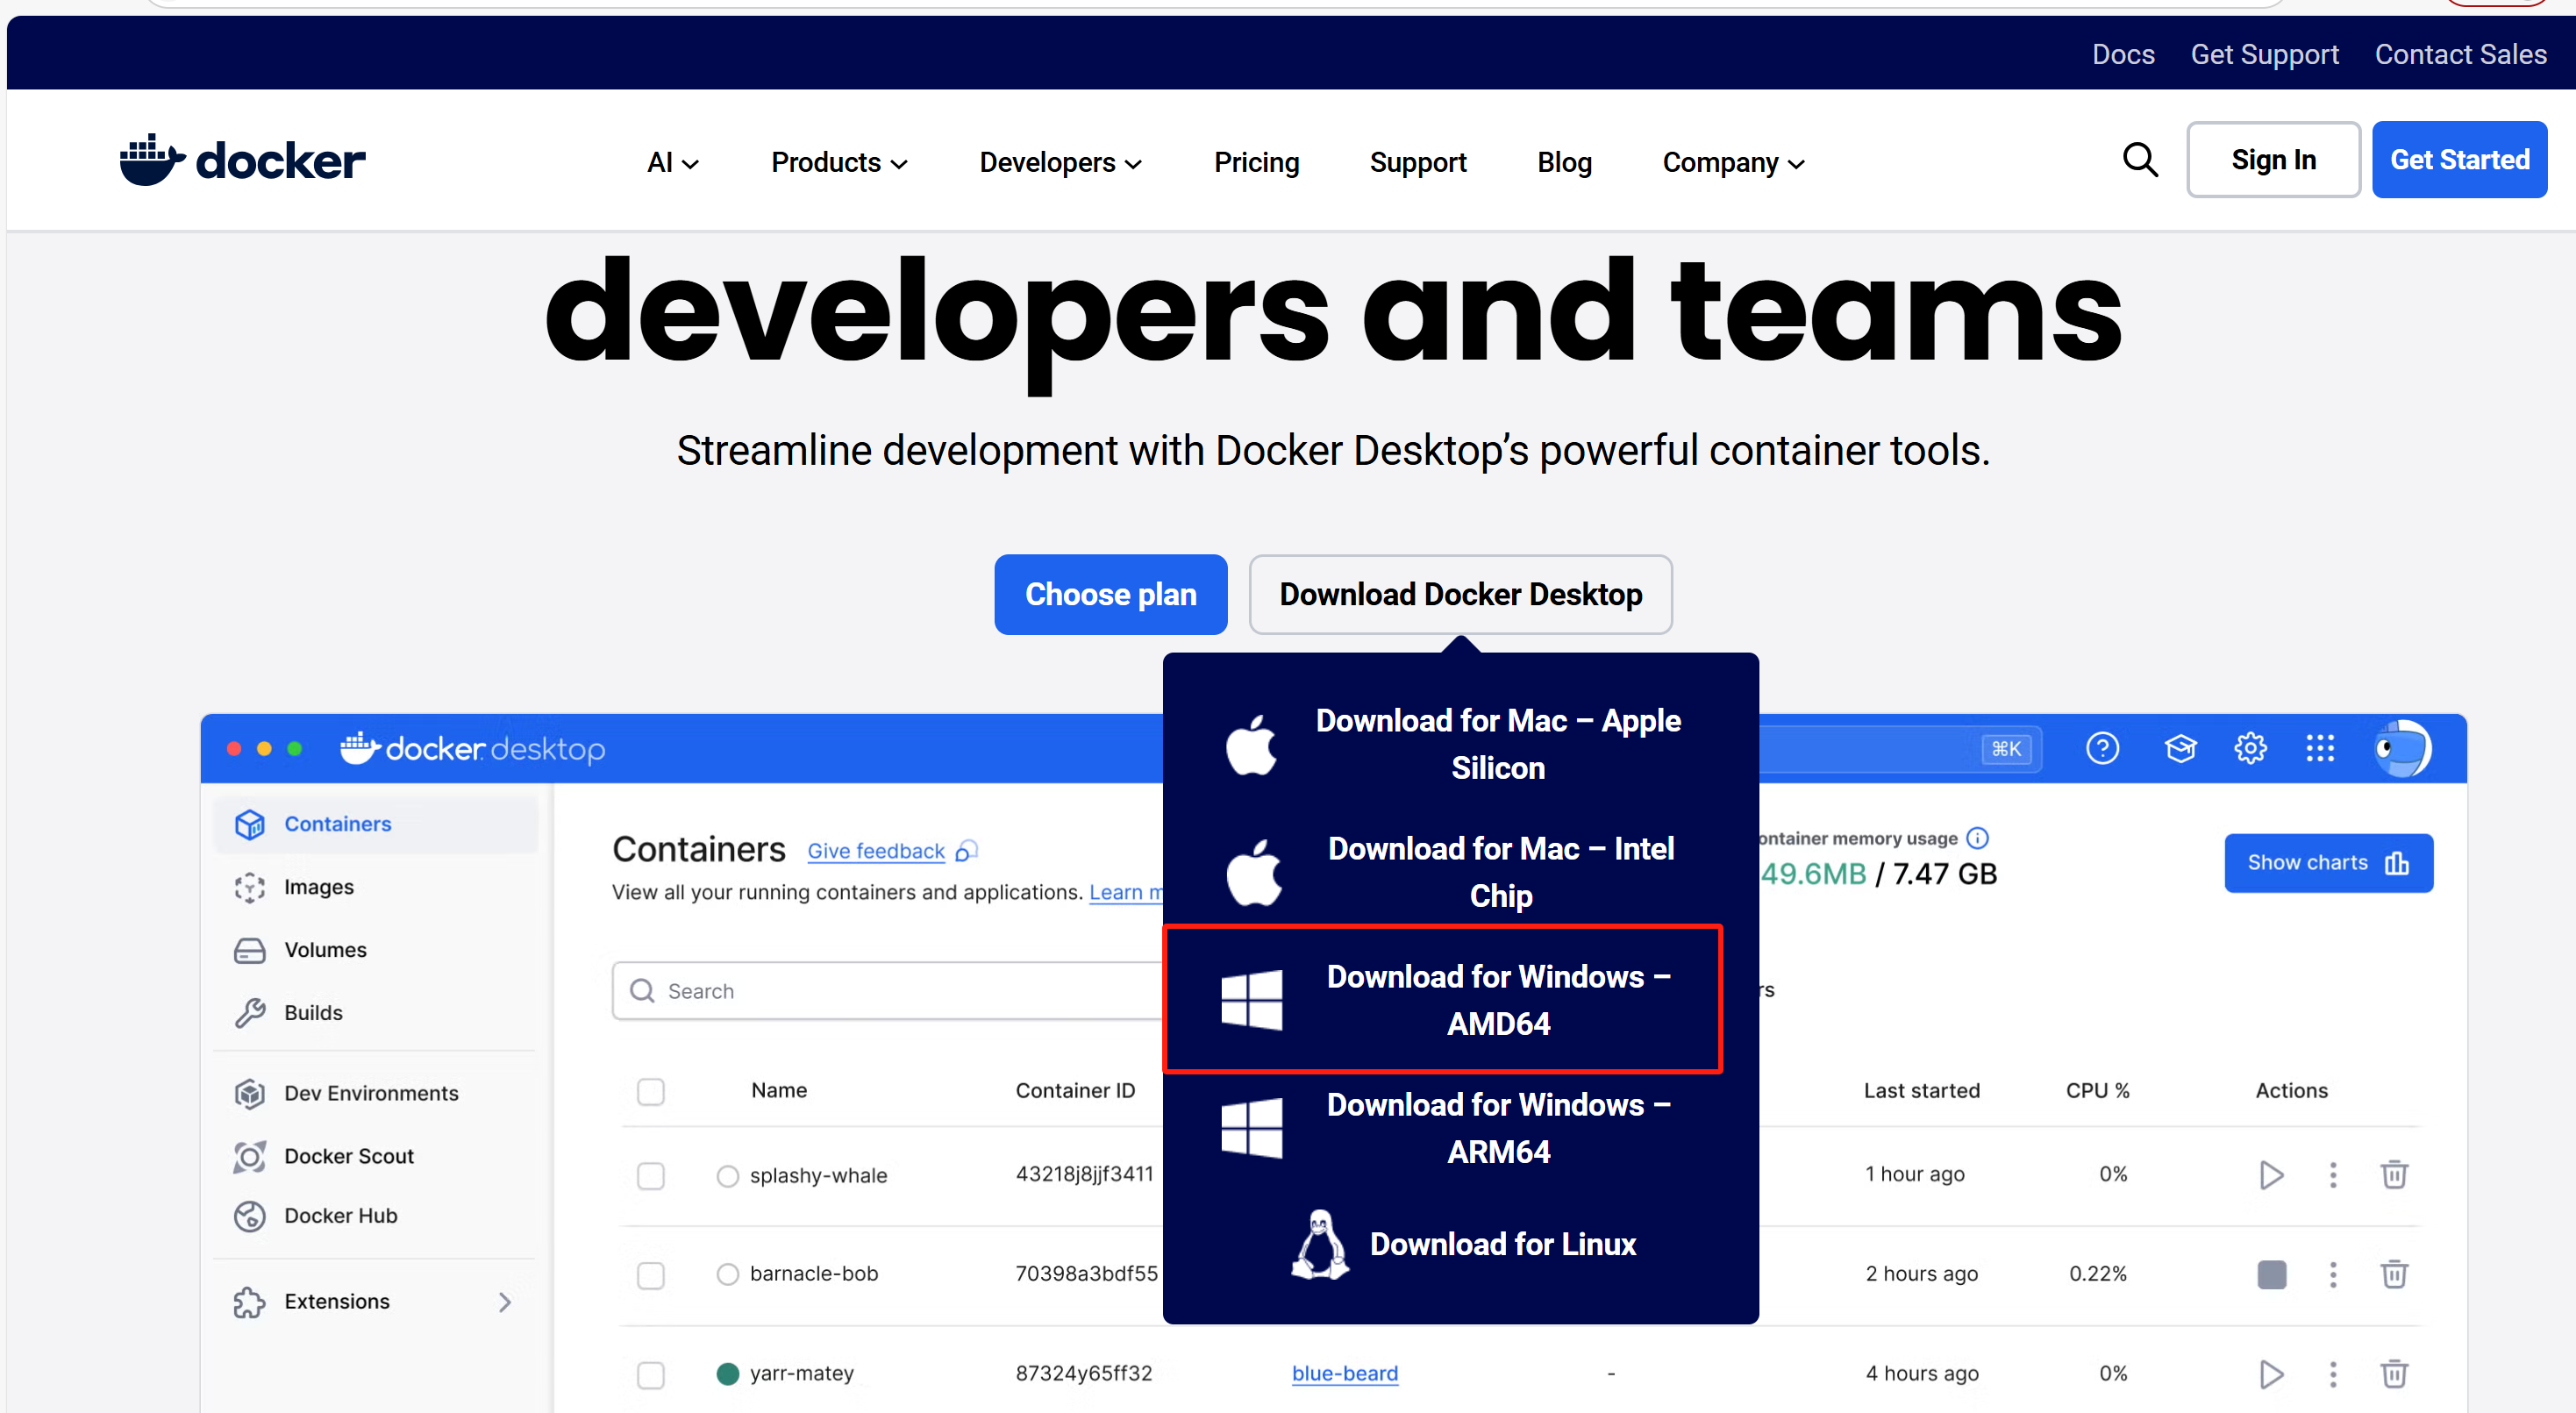Open Docker Desktop settings gear

tap(2250, 748)
